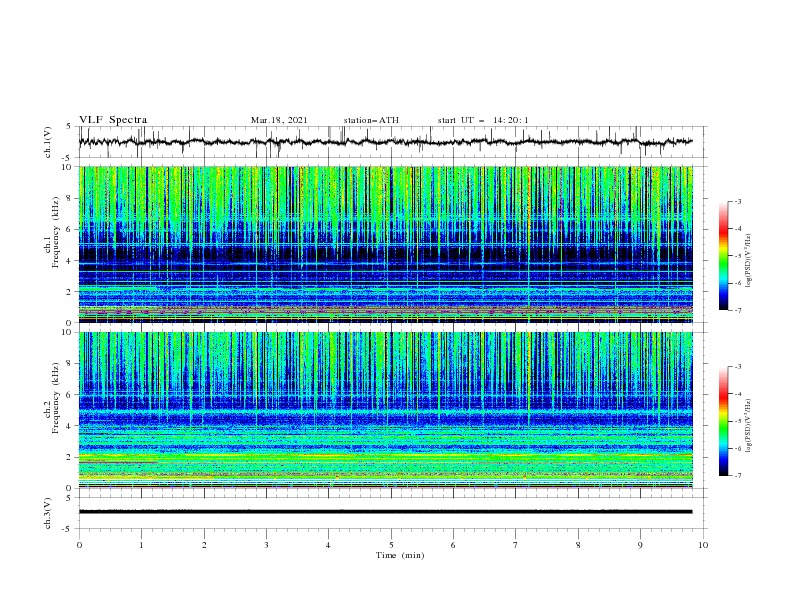Click inside the ch.1 spectrogram panel
Viewport: 792px width, 612px height.
tap(385, 244)
